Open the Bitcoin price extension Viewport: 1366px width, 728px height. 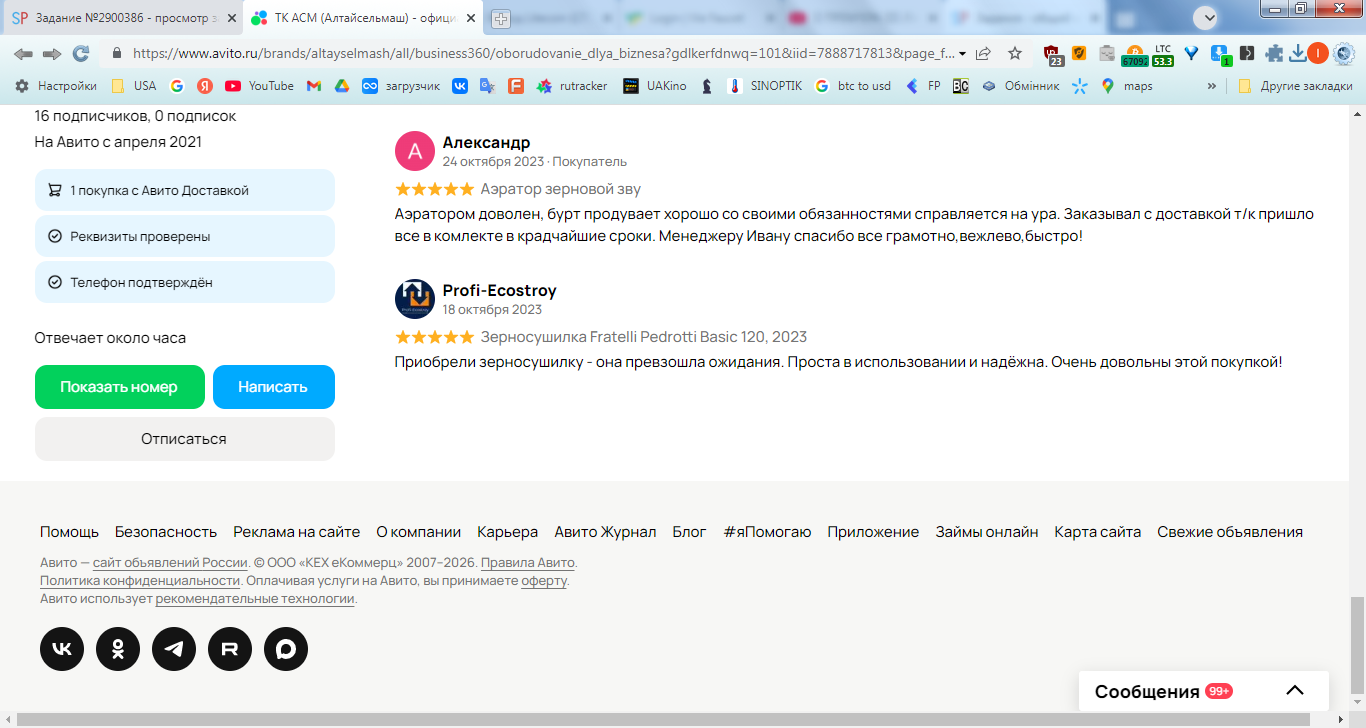coord(1134,55)
